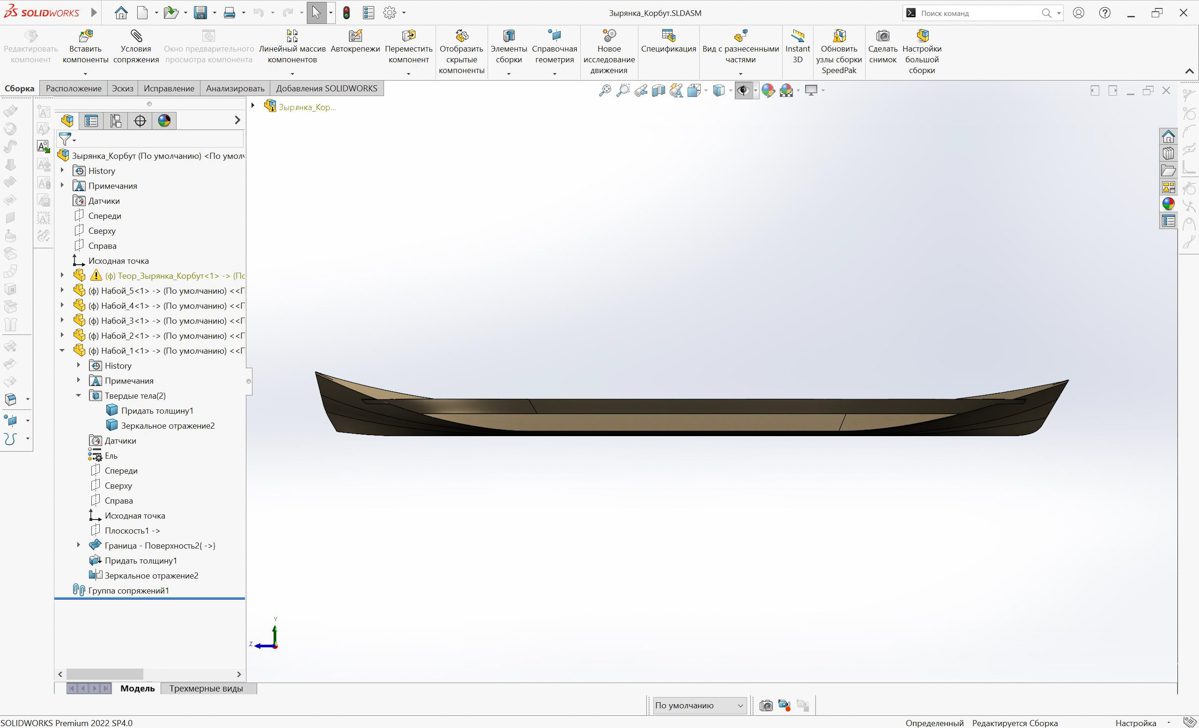Viewport: 1199px width, 728px height.
Task: Click the Instant 3D tool
Action: click(797, 36)
